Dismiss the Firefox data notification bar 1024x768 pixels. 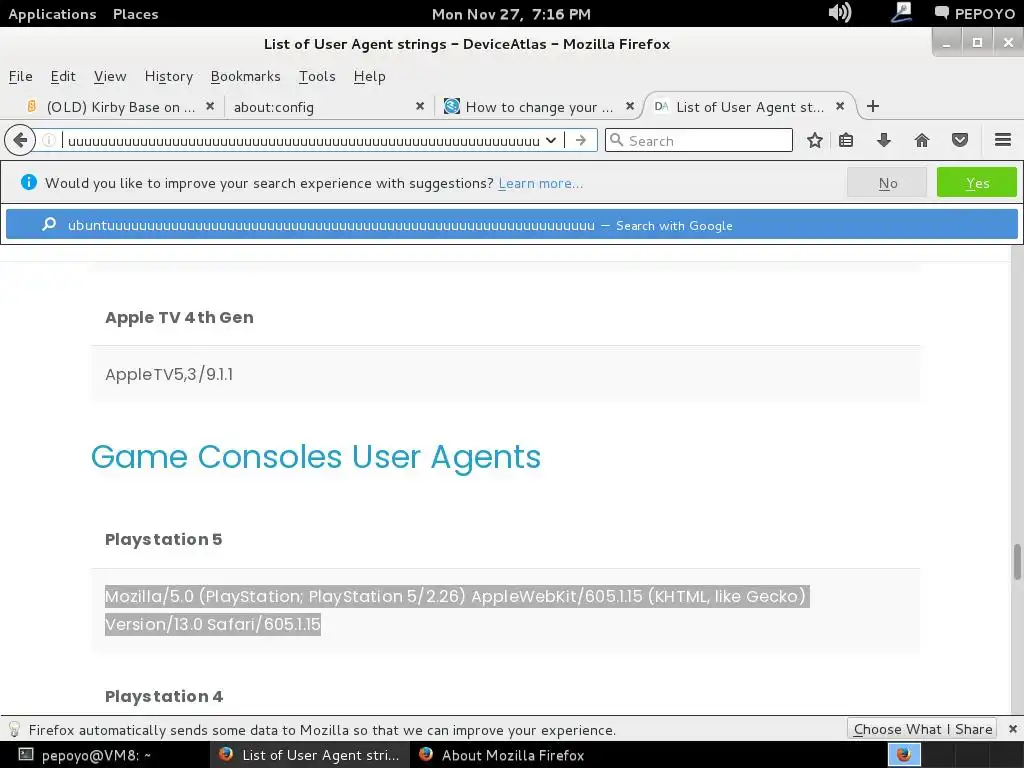[1012, 729]
